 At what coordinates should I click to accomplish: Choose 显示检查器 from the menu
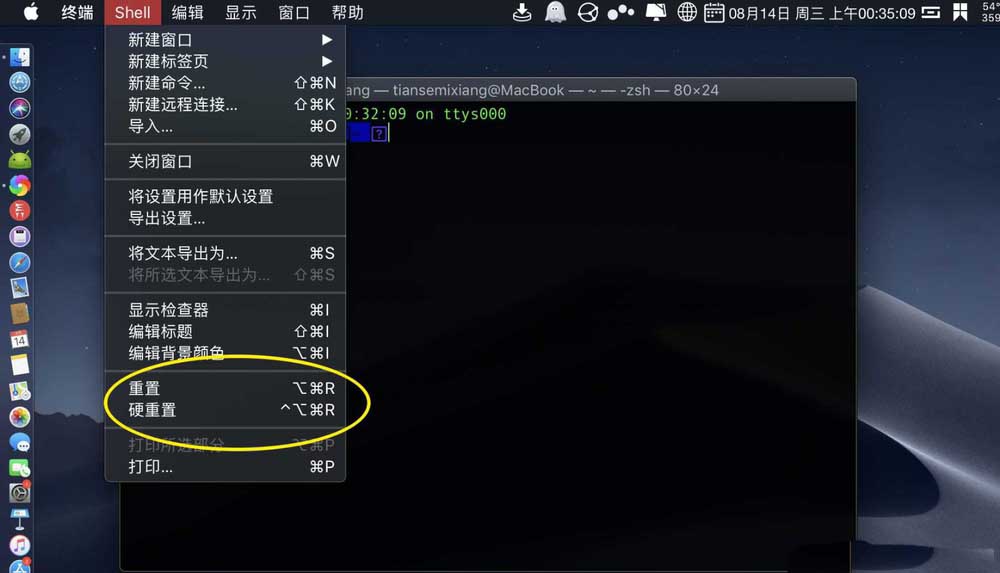225,310
